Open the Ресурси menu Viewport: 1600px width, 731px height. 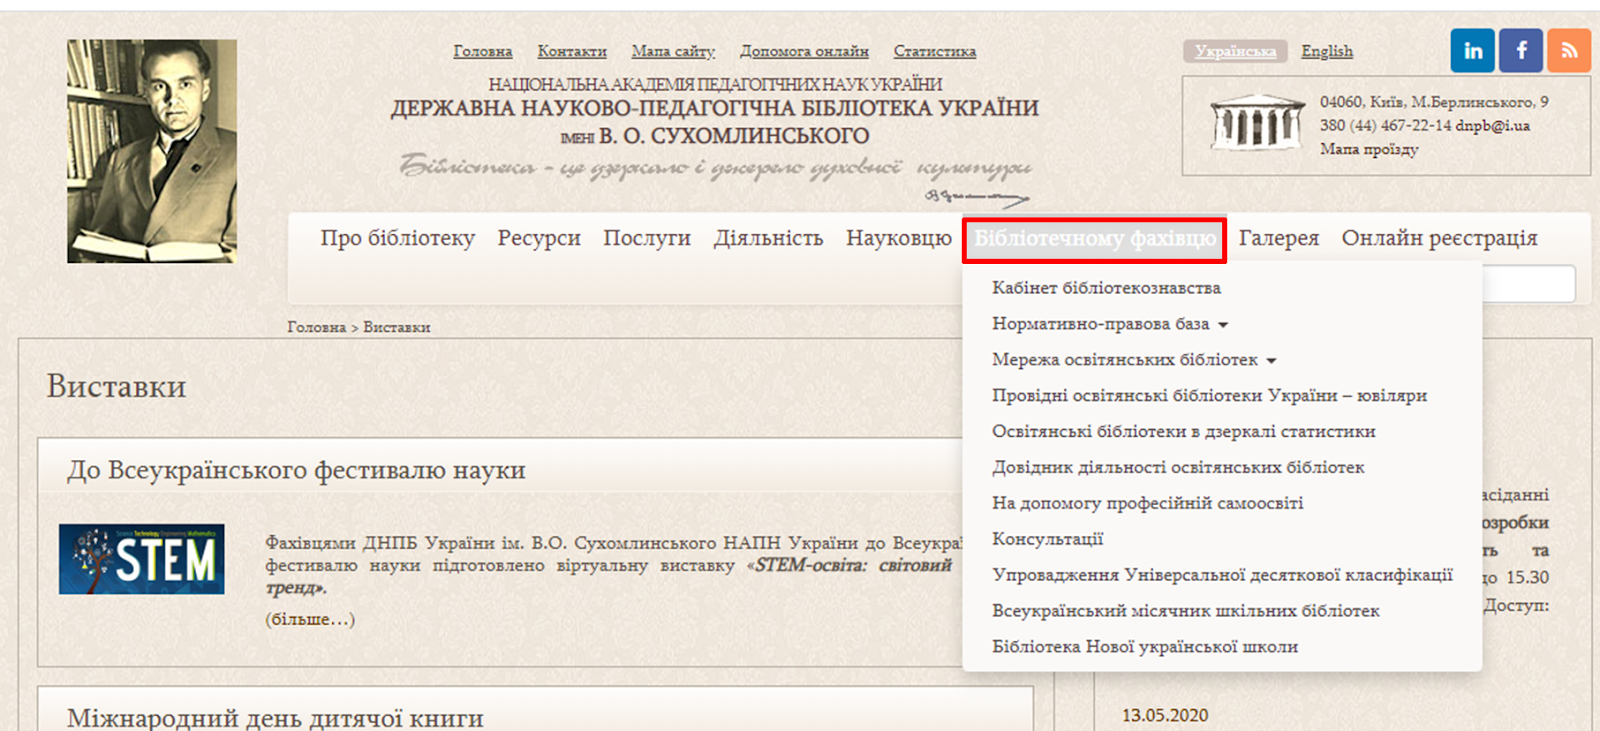539,238
